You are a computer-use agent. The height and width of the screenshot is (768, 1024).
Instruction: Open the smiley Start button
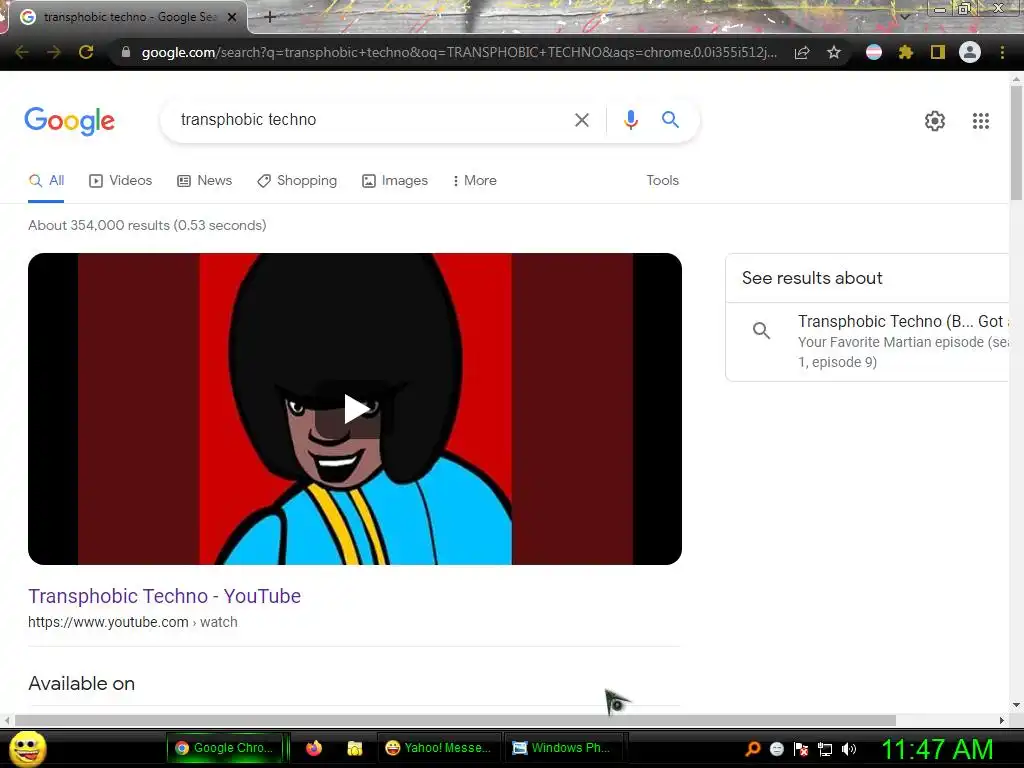(27, 749)
